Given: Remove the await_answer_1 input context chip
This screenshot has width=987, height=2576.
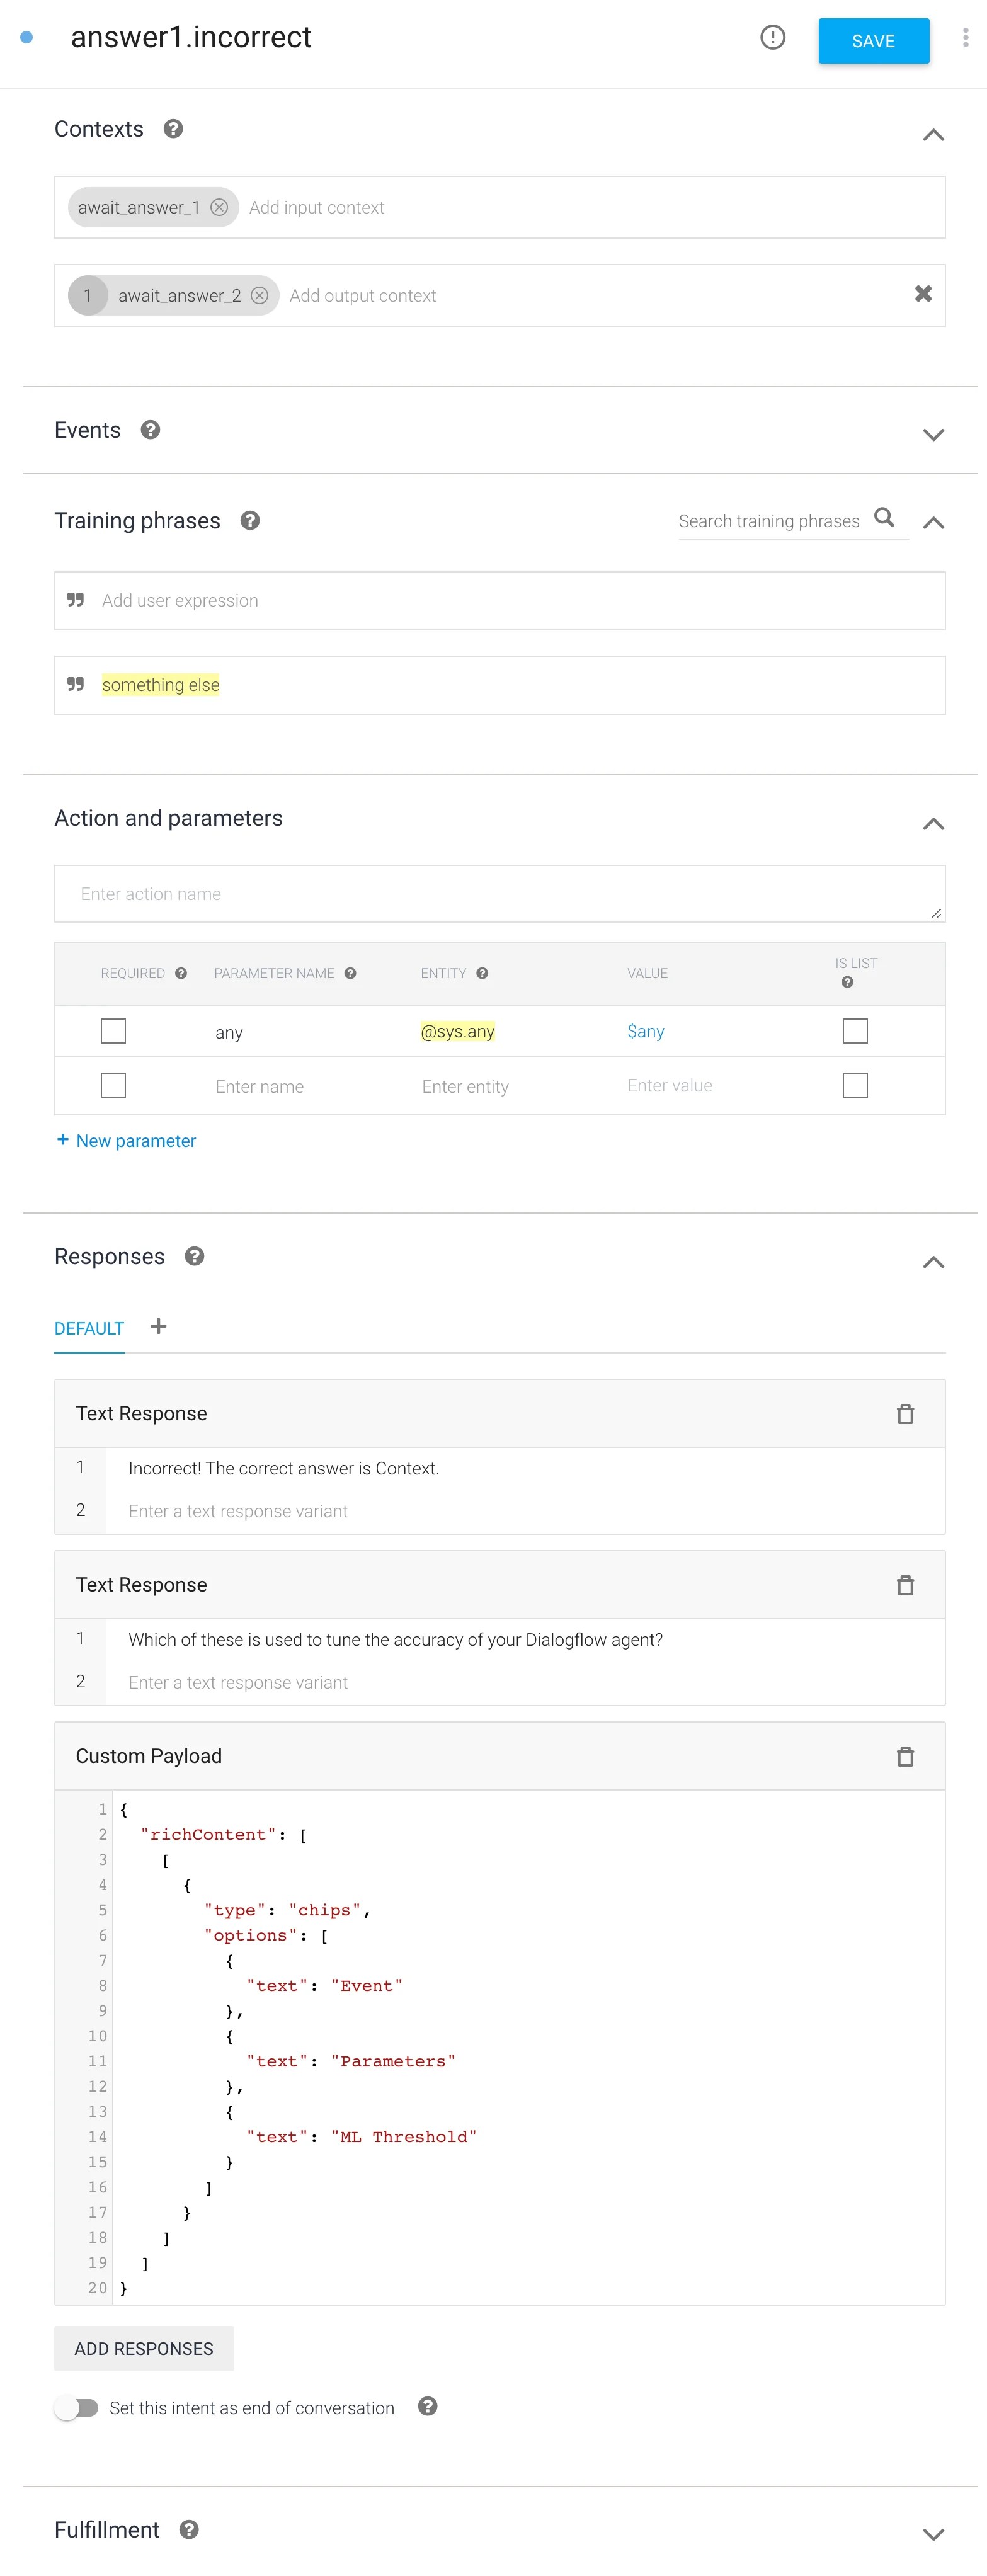Looking at the screenshot, I should [219, 208].
